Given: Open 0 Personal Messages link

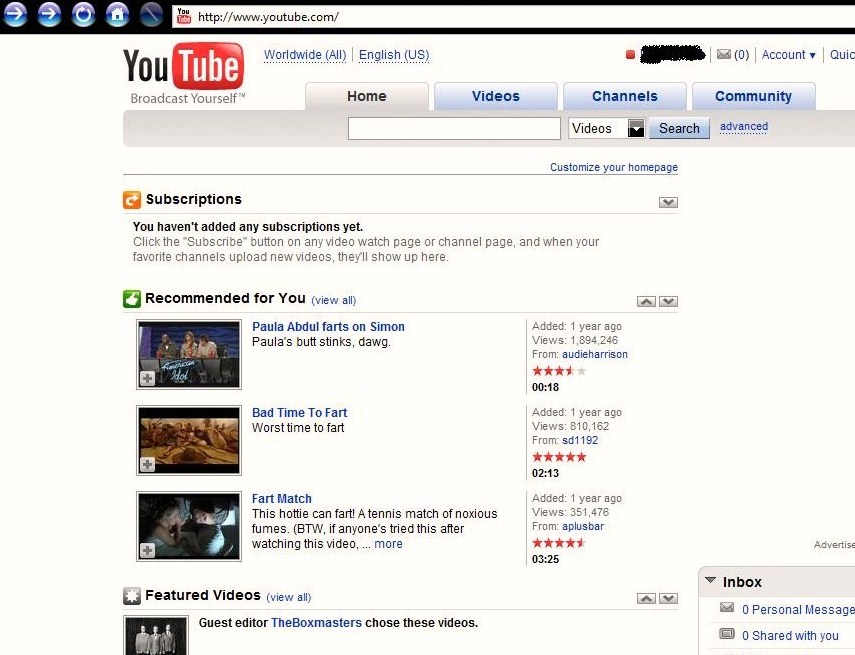Looking at the screenshot, I should point(798,610).
